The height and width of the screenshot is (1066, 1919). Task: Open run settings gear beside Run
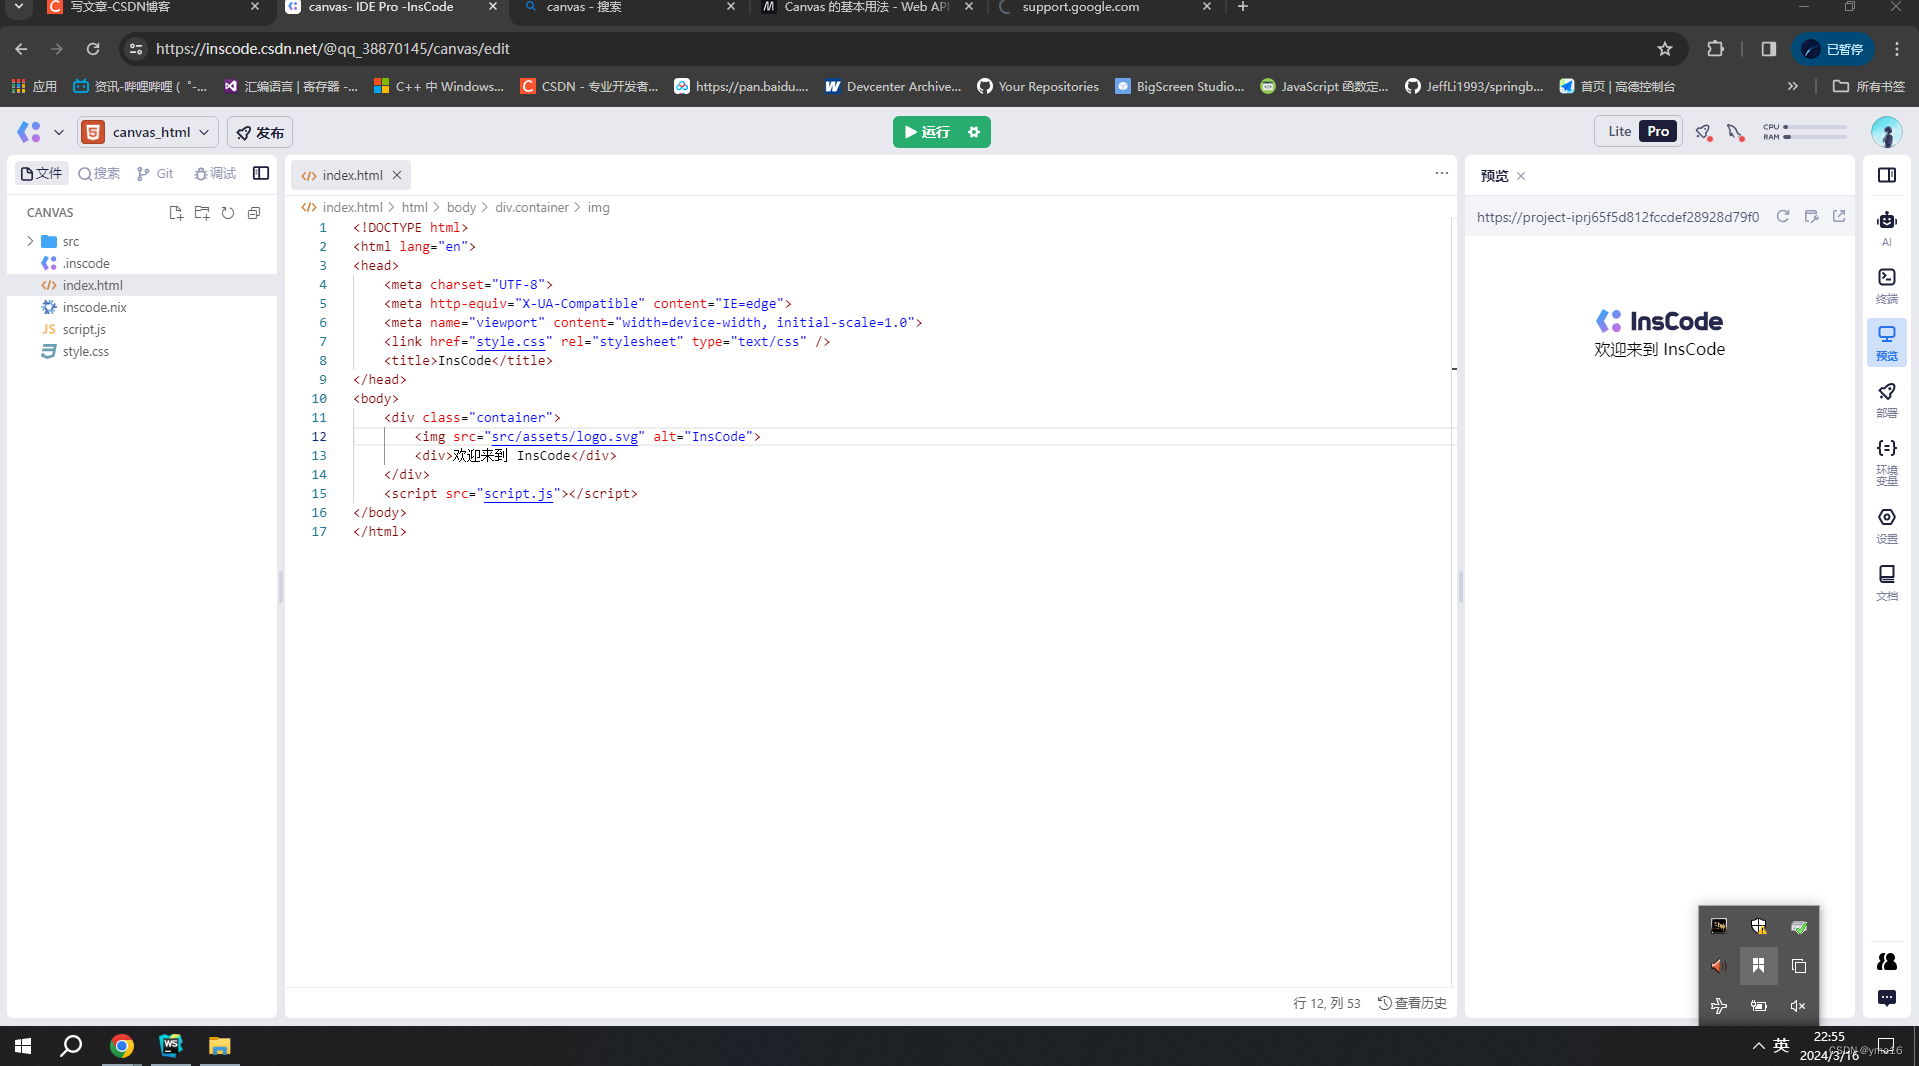coord(974,132)
